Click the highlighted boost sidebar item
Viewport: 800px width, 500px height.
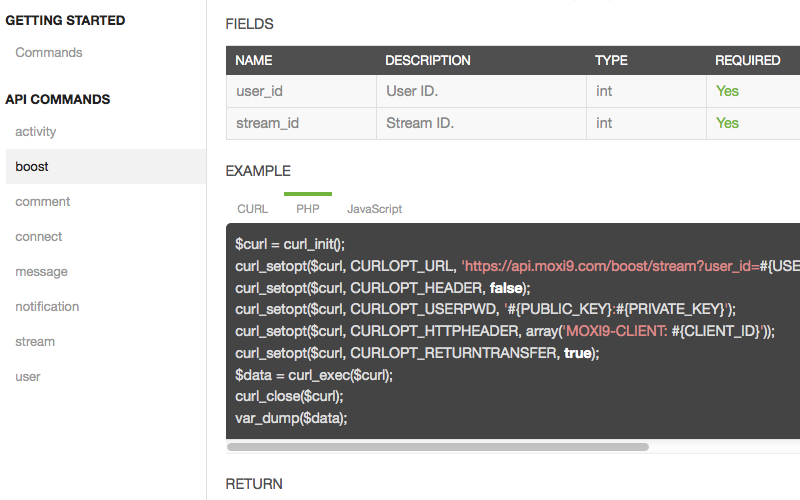(x=32, y=166)
